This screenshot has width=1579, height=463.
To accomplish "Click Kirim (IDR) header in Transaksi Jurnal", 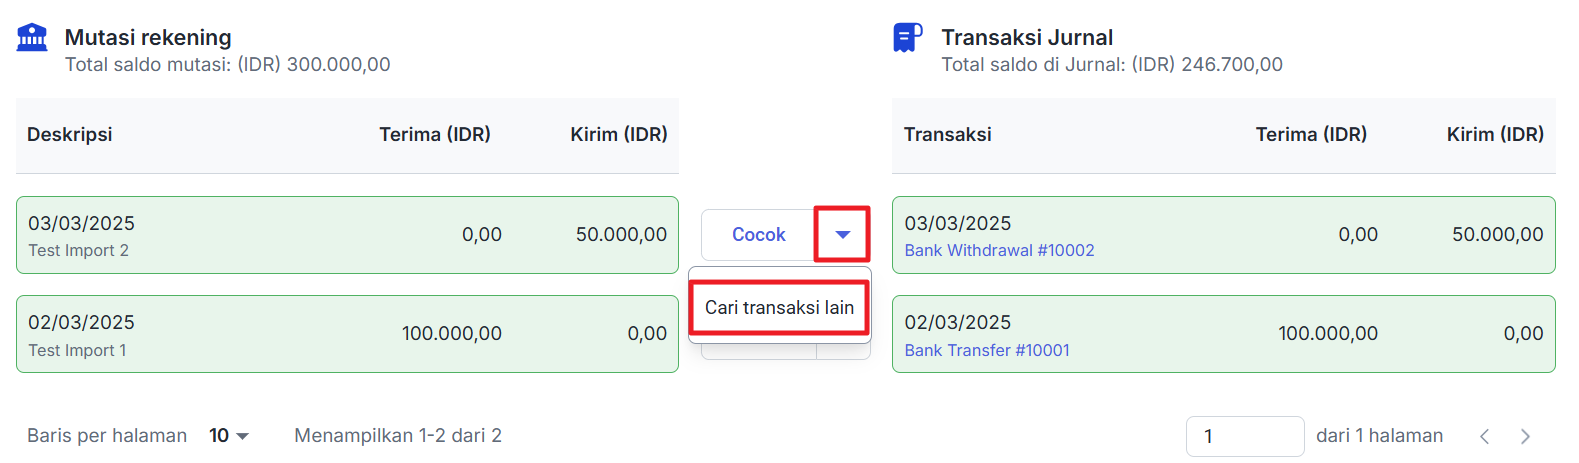I will click(x=1495, y=135).
